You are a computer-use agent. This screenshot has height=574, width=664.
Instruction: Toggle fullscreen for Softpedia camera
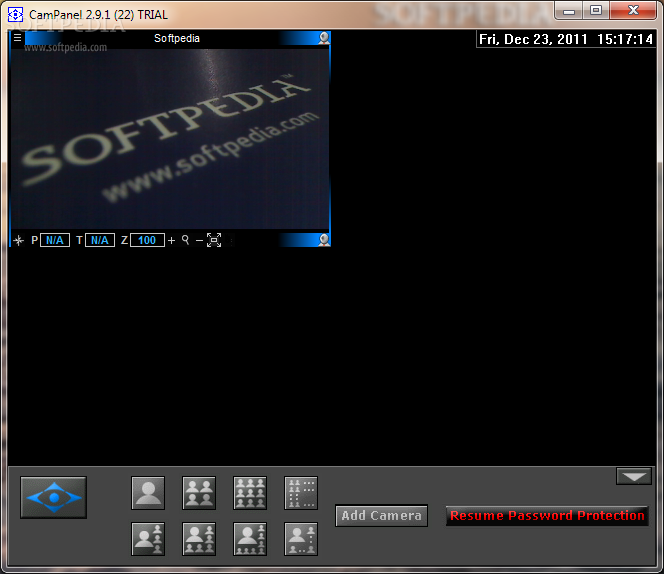pyautogui.click(x=214, y=240)
